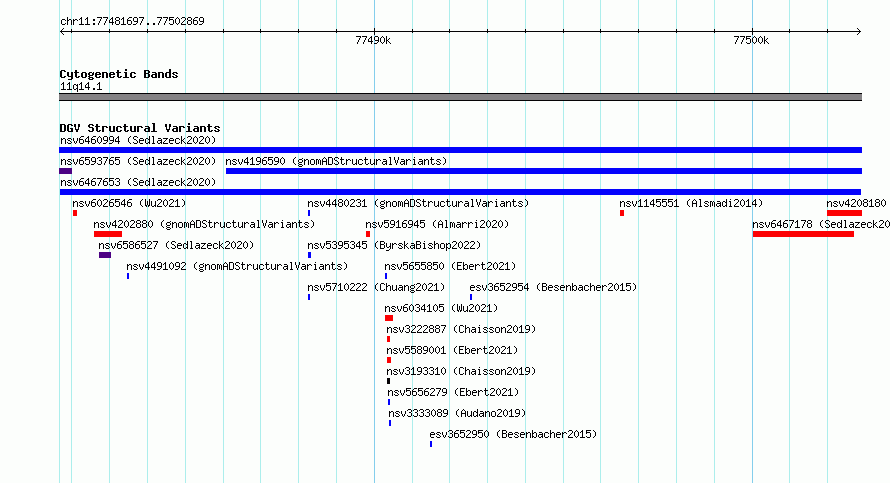Click the red bar under nsv6467178
The width and height of the screenshot is (890, 483).
coord(803,234)
